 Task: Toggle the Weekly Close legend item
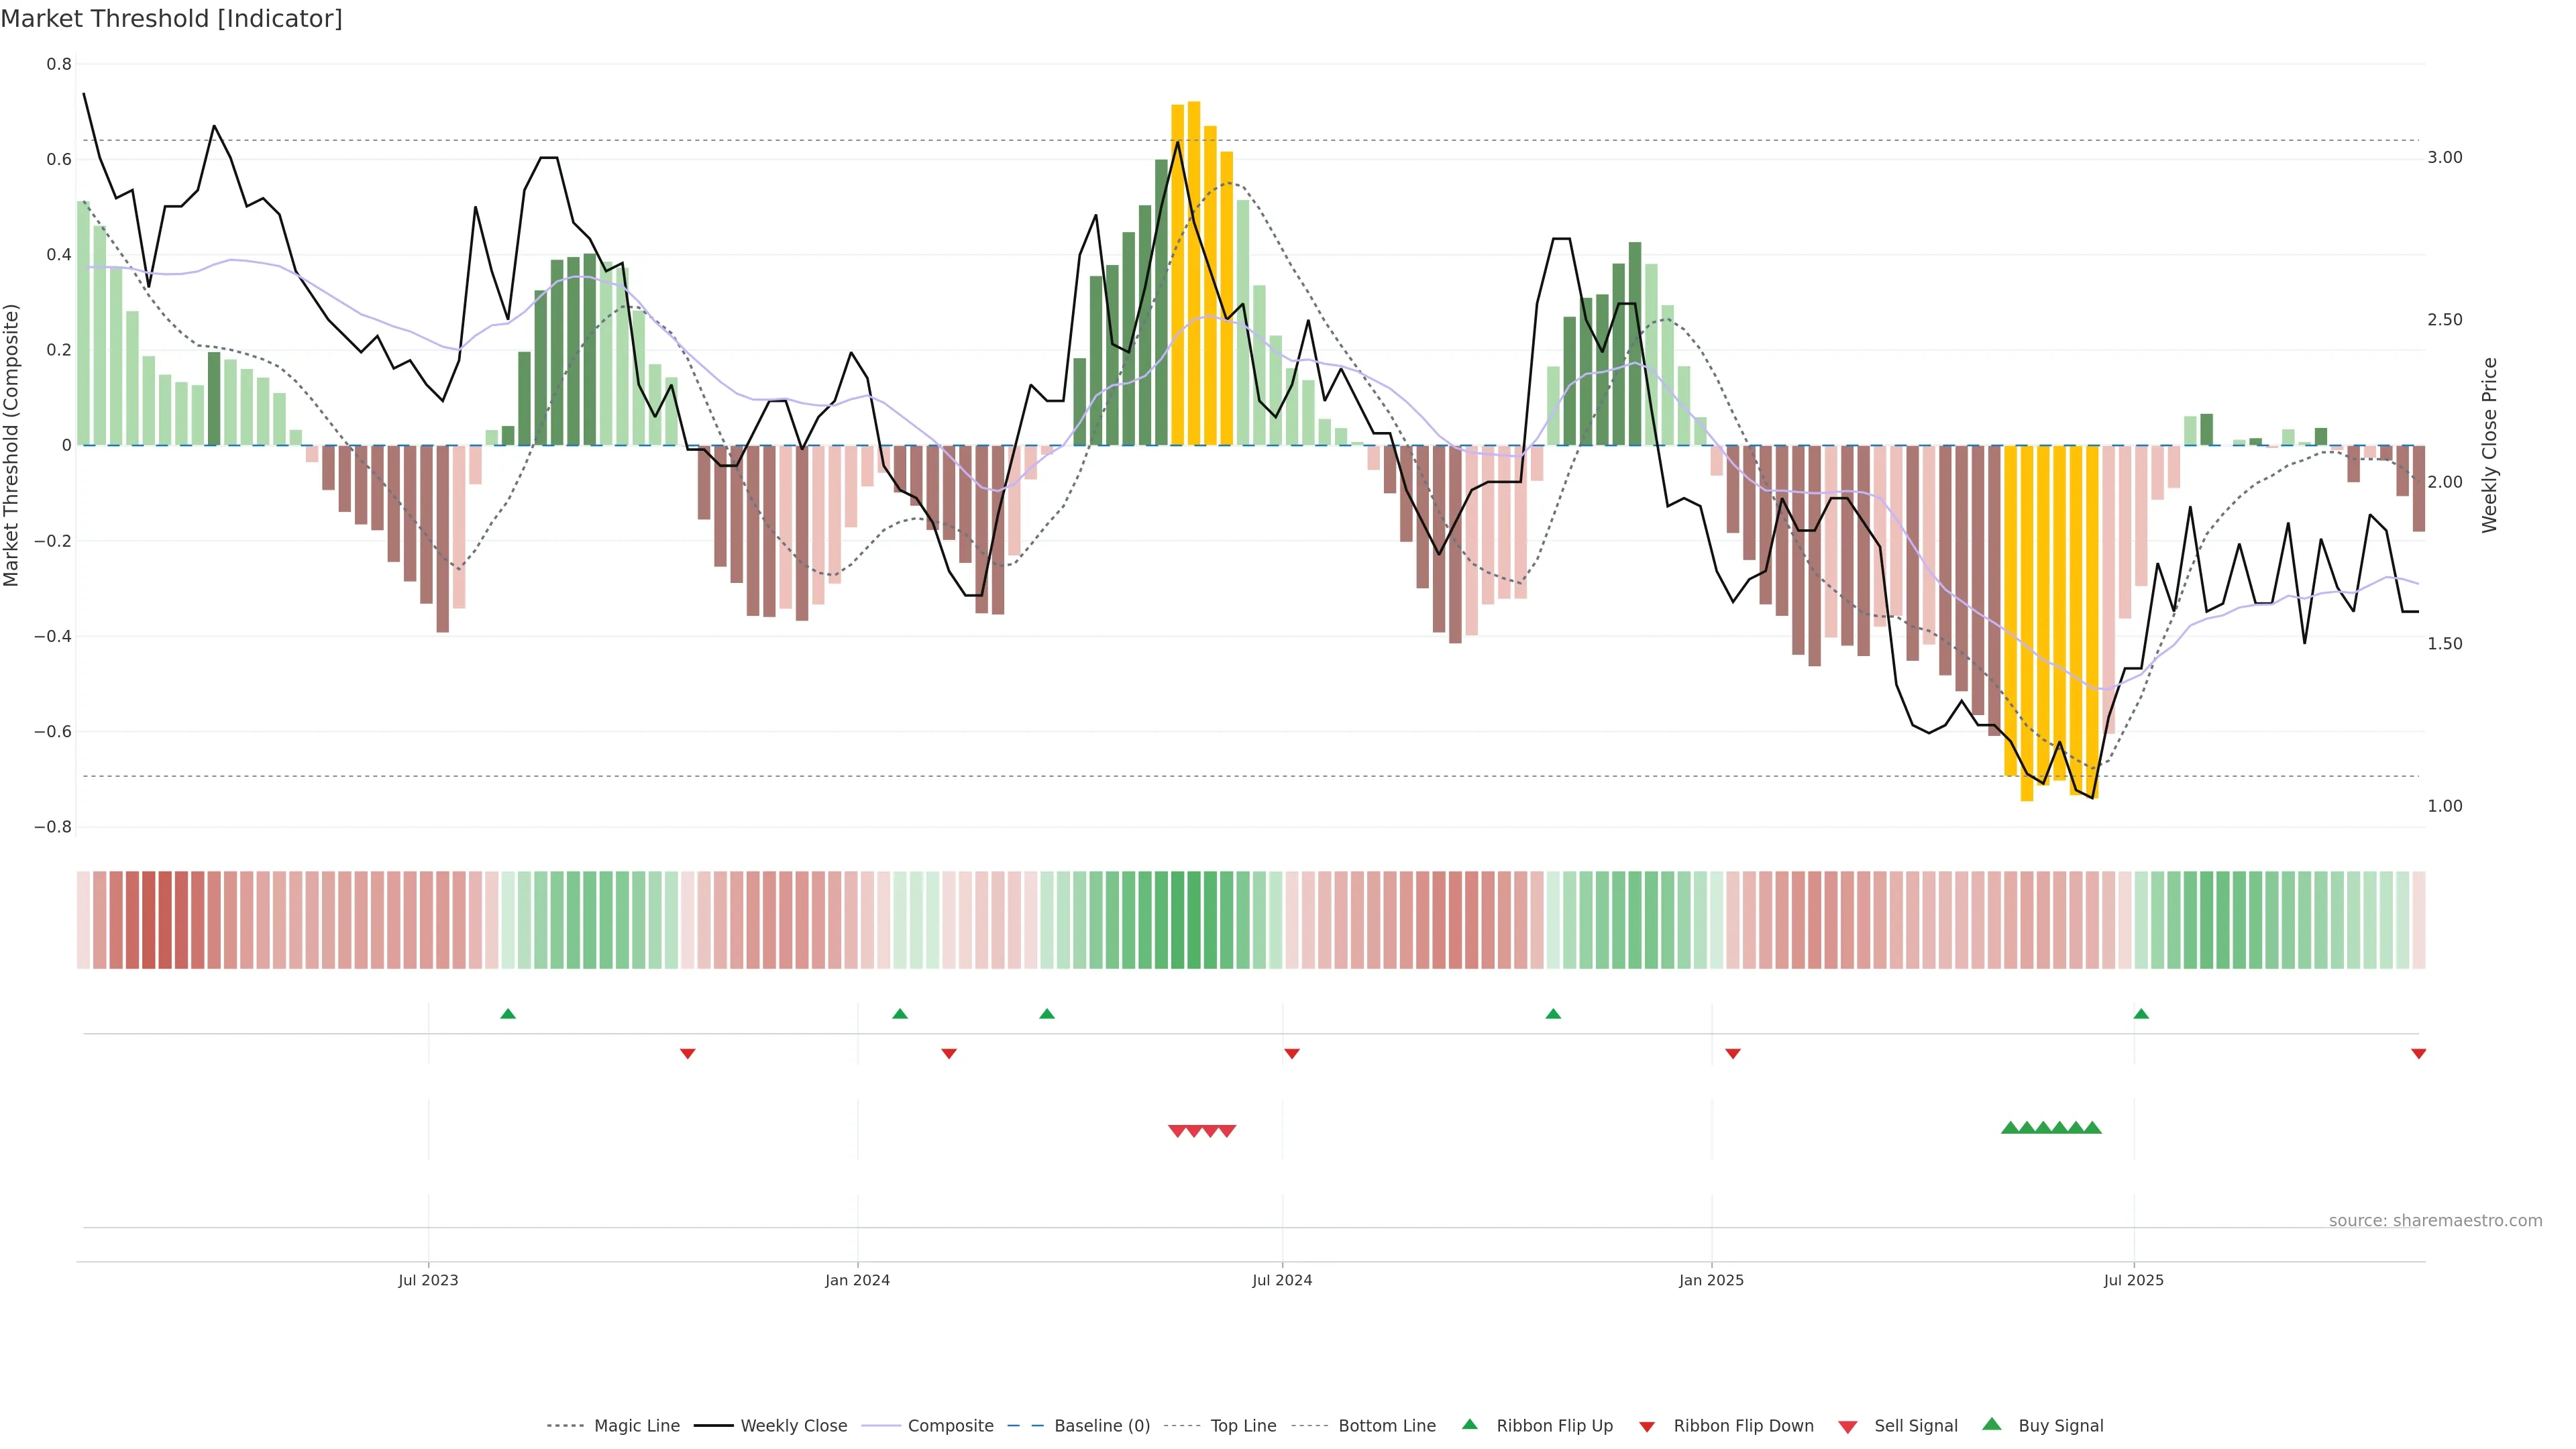coord(793,1426)
